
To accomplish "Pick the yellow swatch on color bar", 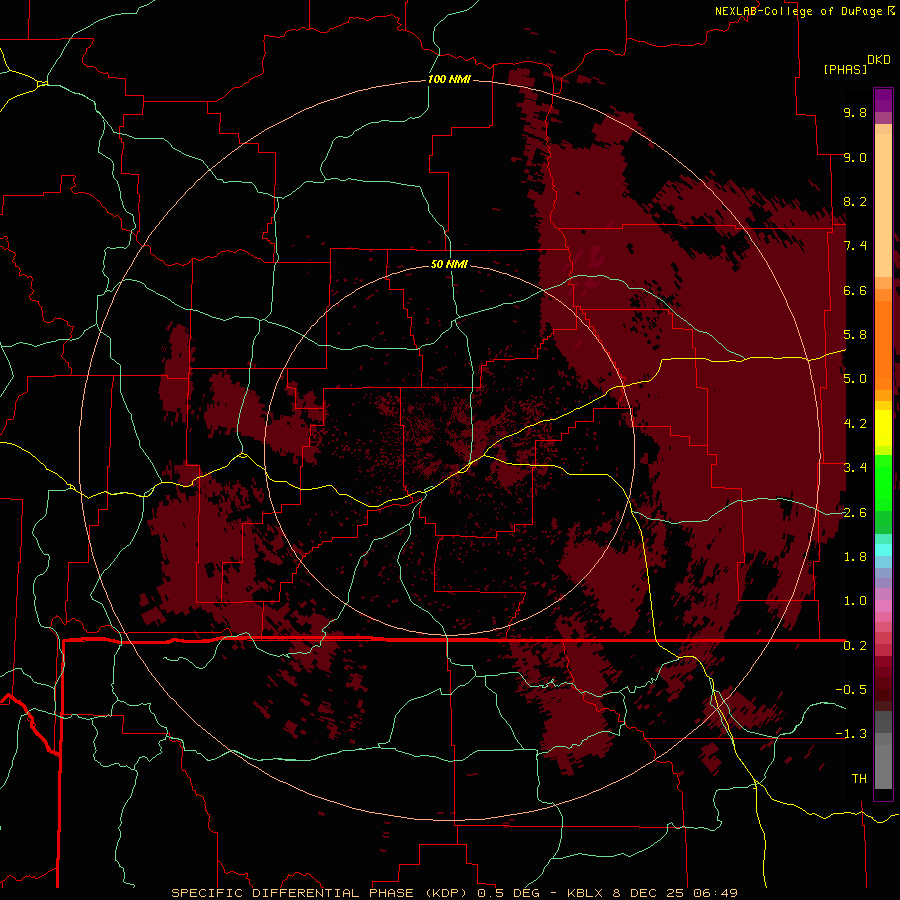I will click(883, 428).
